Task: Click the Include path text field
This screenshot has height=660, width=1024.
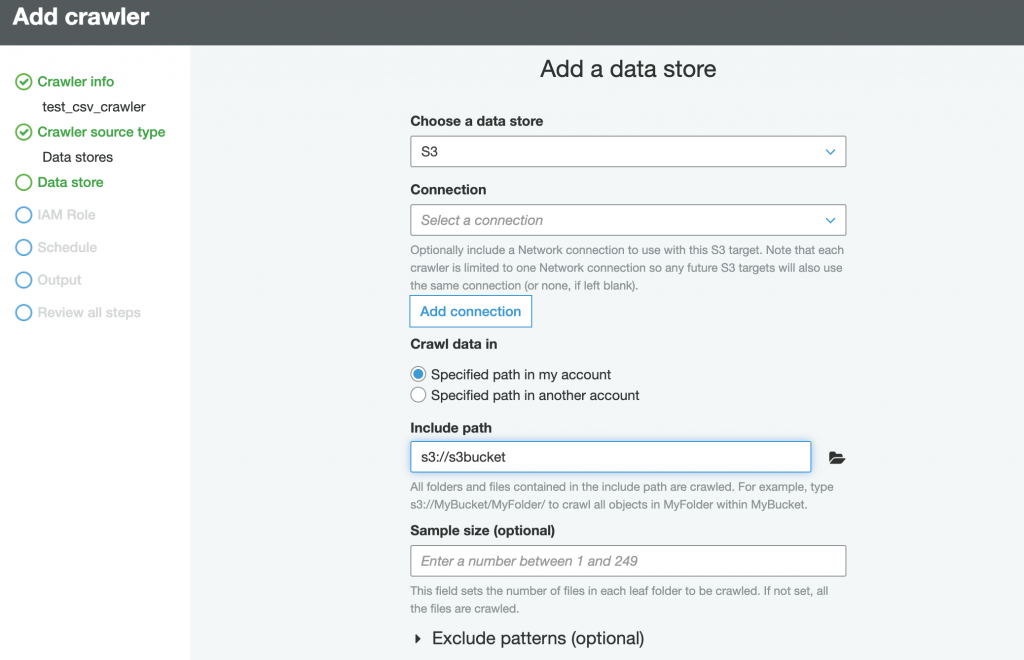Action: click(x=611, y=457)
